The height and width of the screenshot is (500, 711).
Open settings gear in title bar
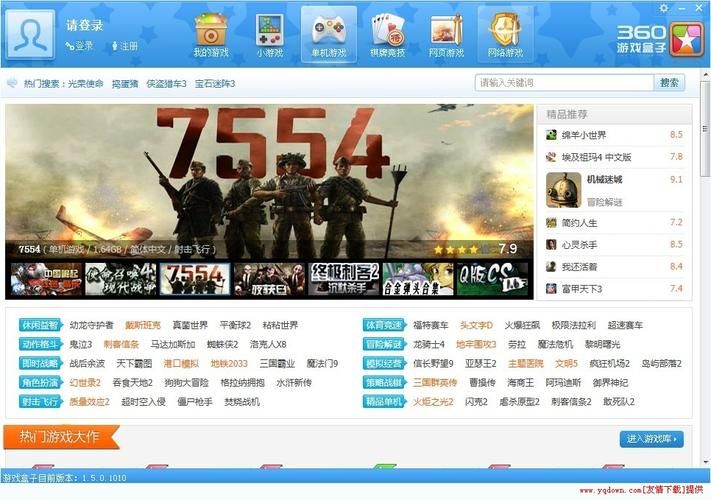click(x=663, y=8)
